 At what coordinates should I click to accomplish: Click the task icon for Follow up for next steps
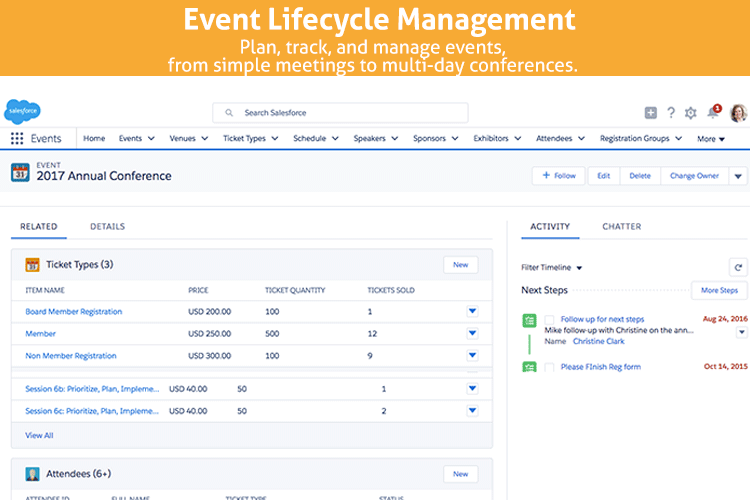coord(529,321)
